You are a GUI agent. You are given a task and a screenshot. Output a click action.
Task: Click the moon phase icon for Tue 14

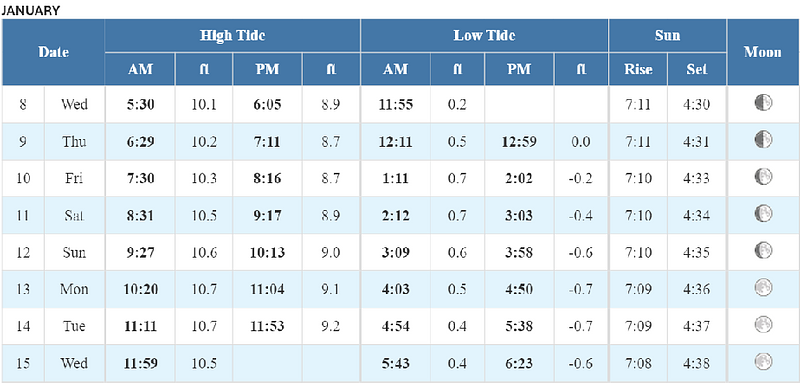click(763, 324)
